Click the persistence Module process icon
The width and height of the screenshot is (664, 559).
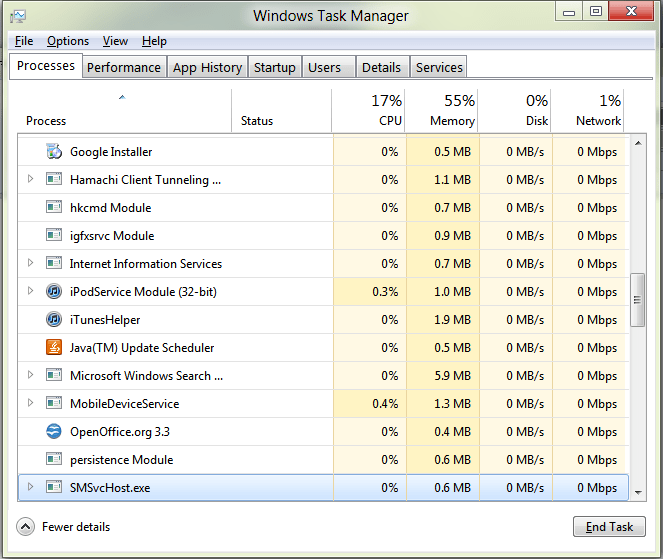pos(54,459)
